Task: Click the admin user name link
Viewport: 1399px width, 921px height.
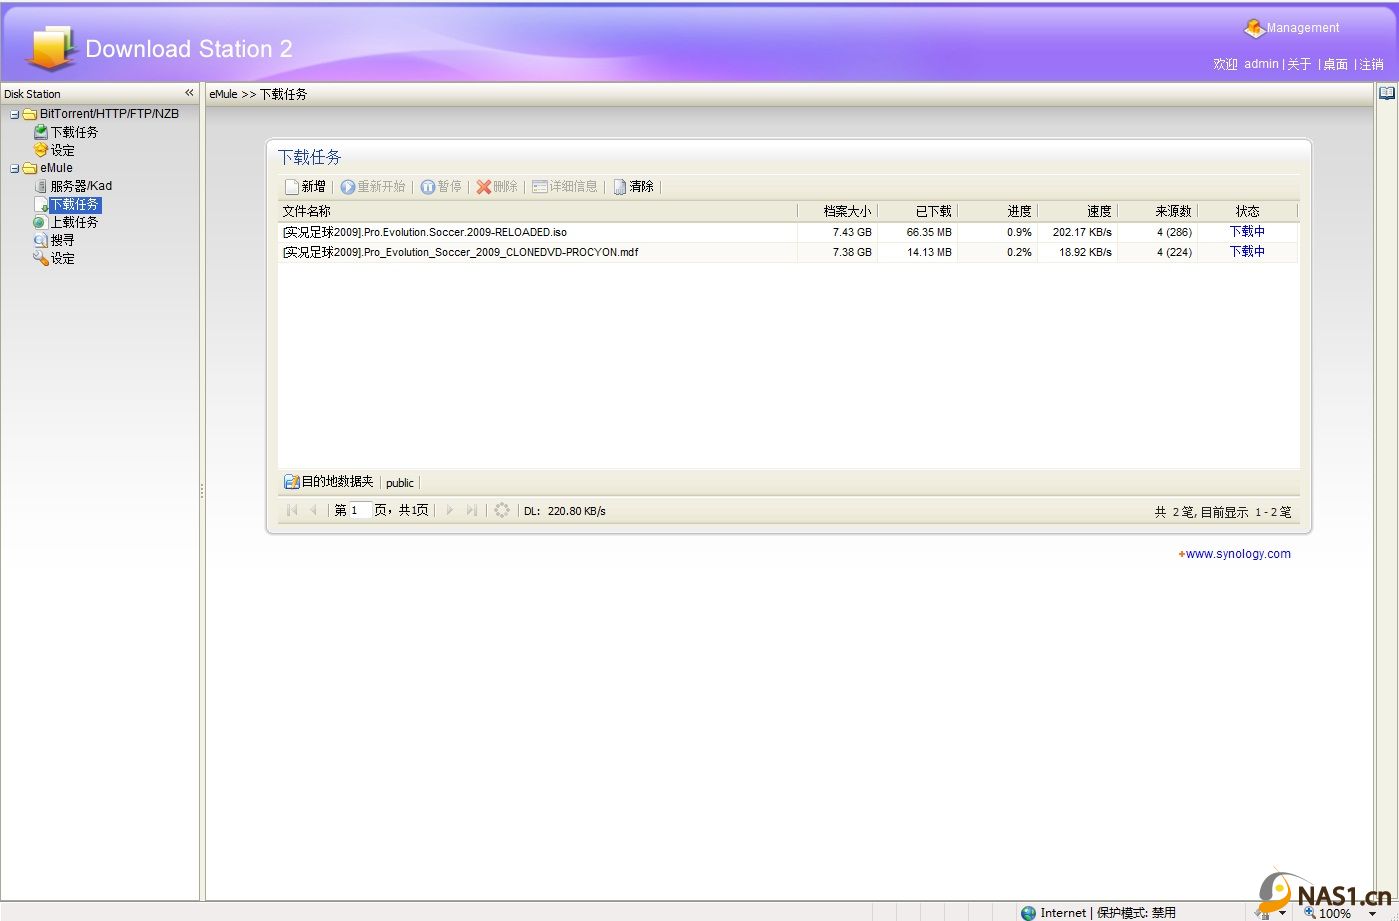Action: (1261, 64)
